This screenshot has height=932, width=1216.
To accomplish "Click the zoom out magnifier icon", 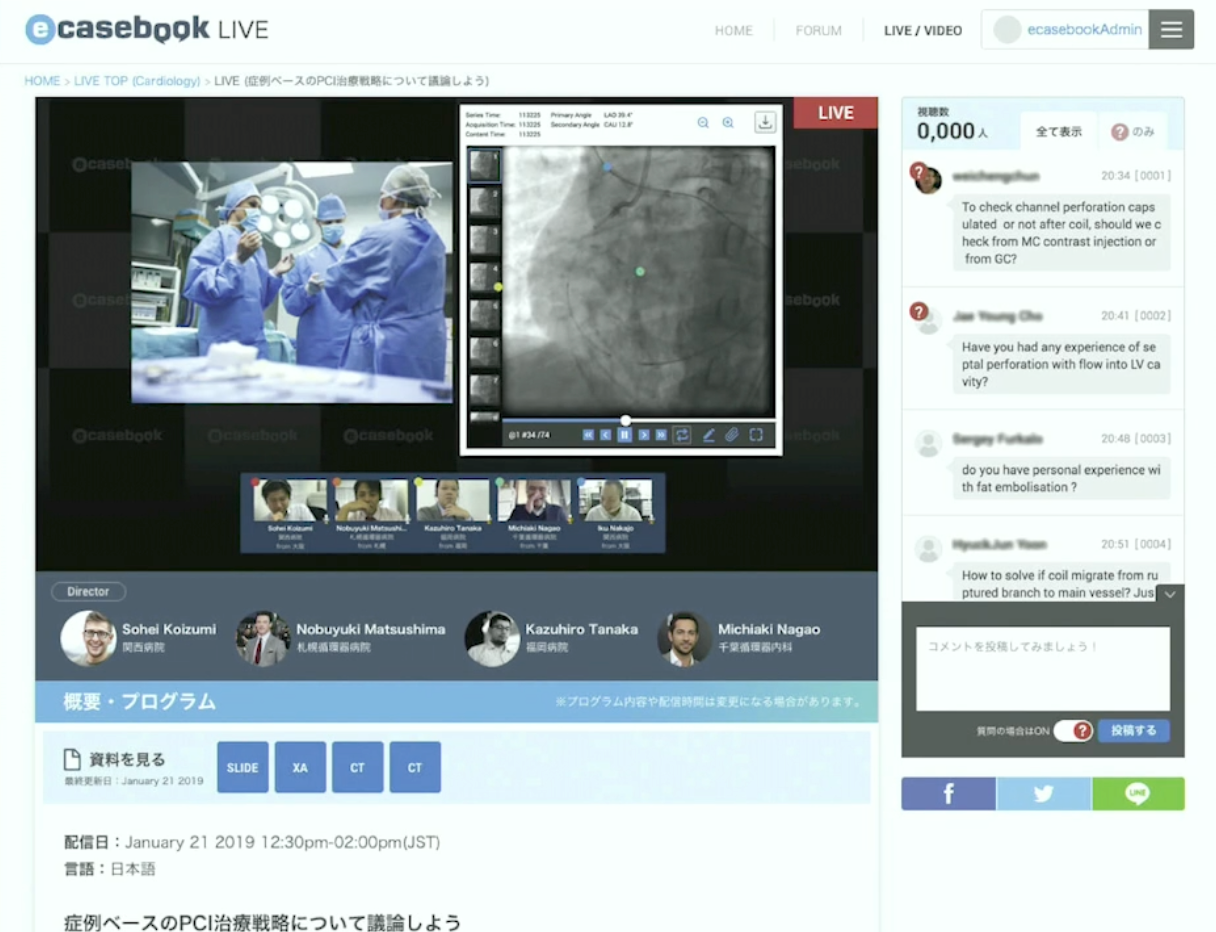I will [703, 123].
